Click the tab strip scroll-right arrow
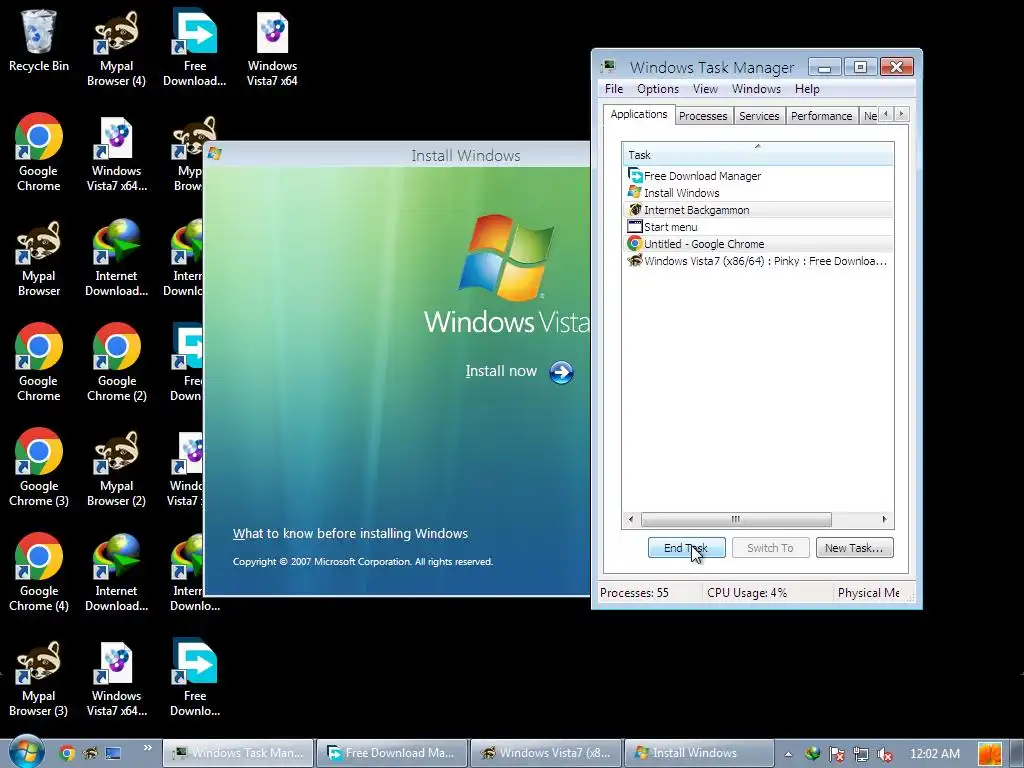 [x=901, y=114]
